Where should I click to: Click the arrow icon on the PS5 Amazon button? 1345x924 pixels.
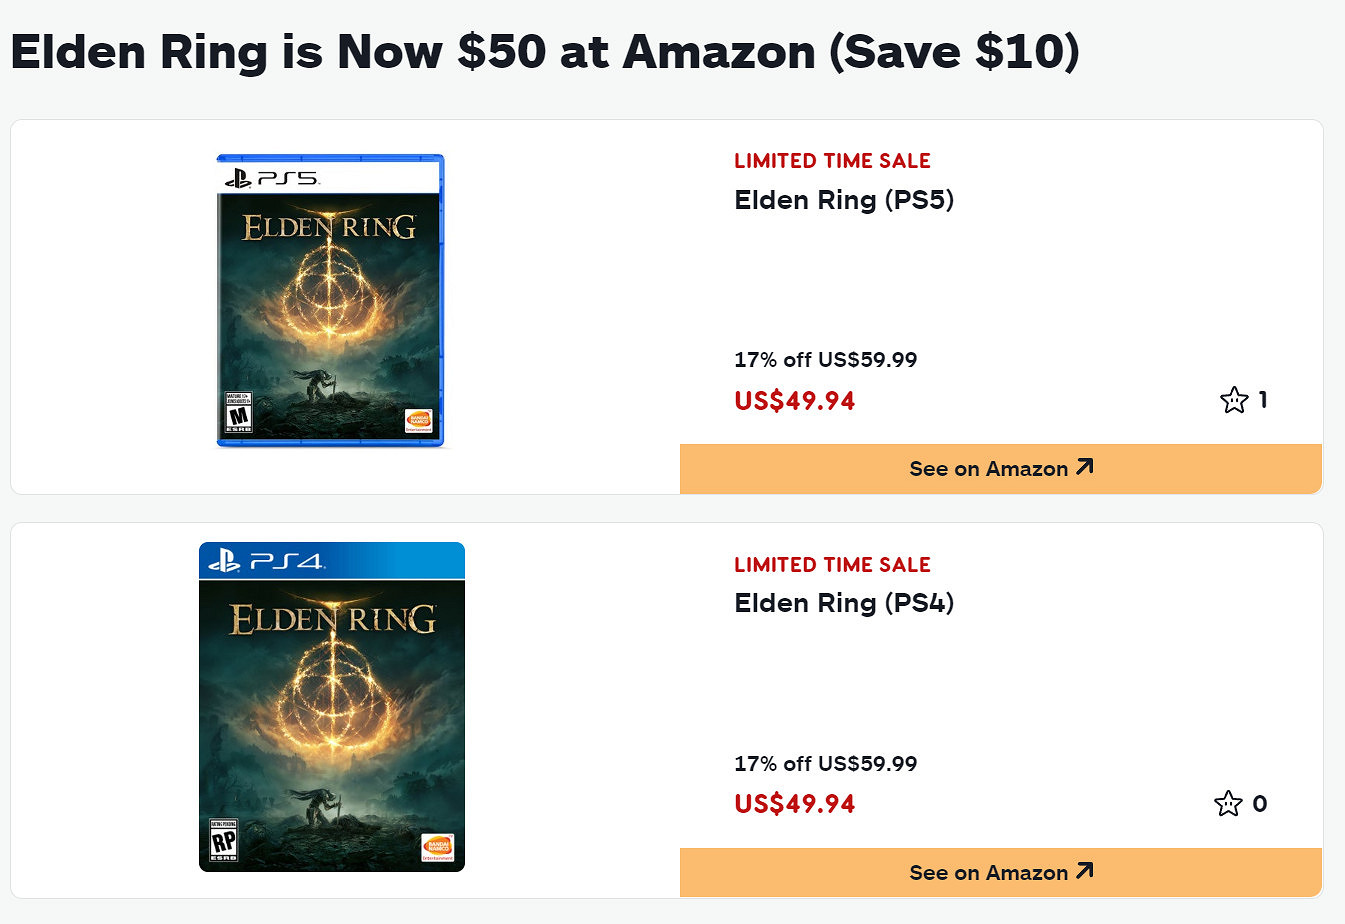click(1085, 467)
